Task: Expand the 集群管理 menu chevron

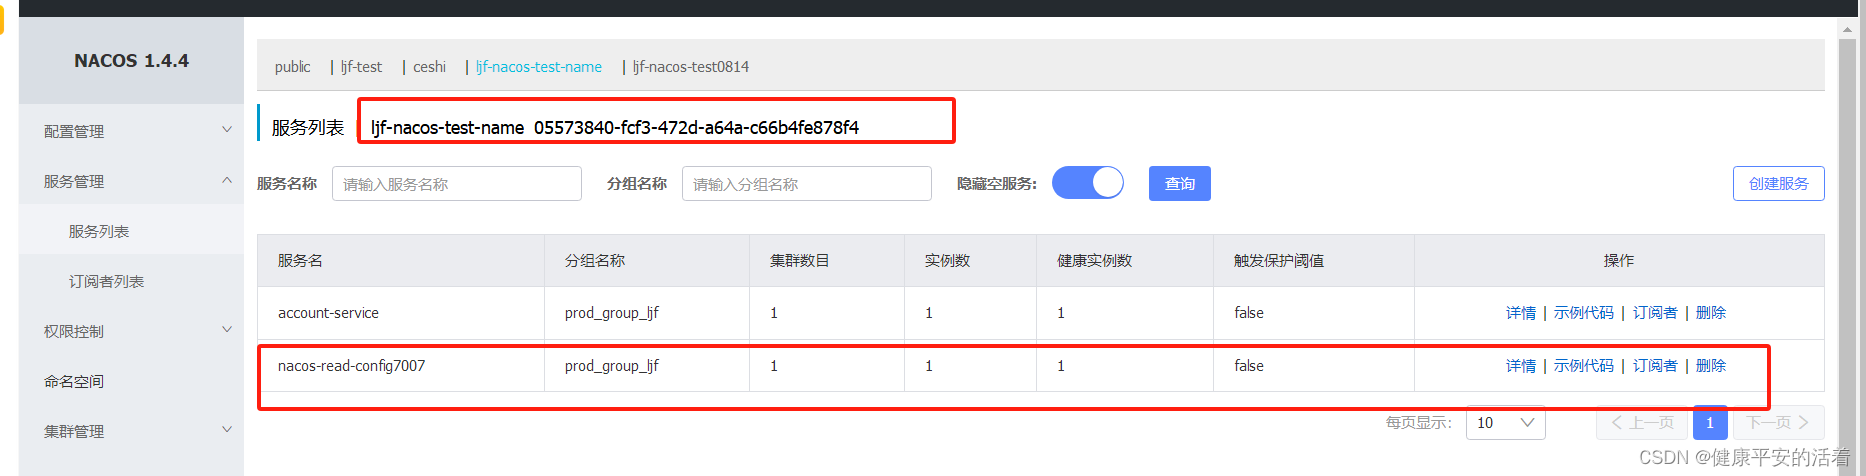Action: 227,430
